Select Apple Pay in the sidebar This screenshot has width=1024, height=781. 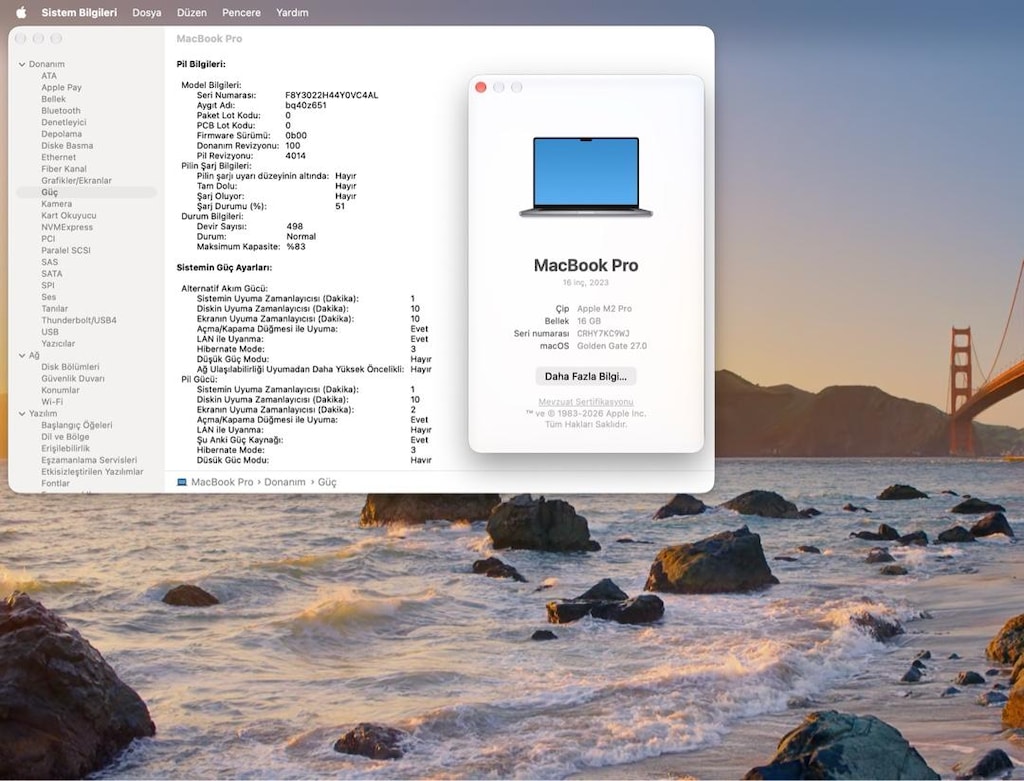pos(61,88)
